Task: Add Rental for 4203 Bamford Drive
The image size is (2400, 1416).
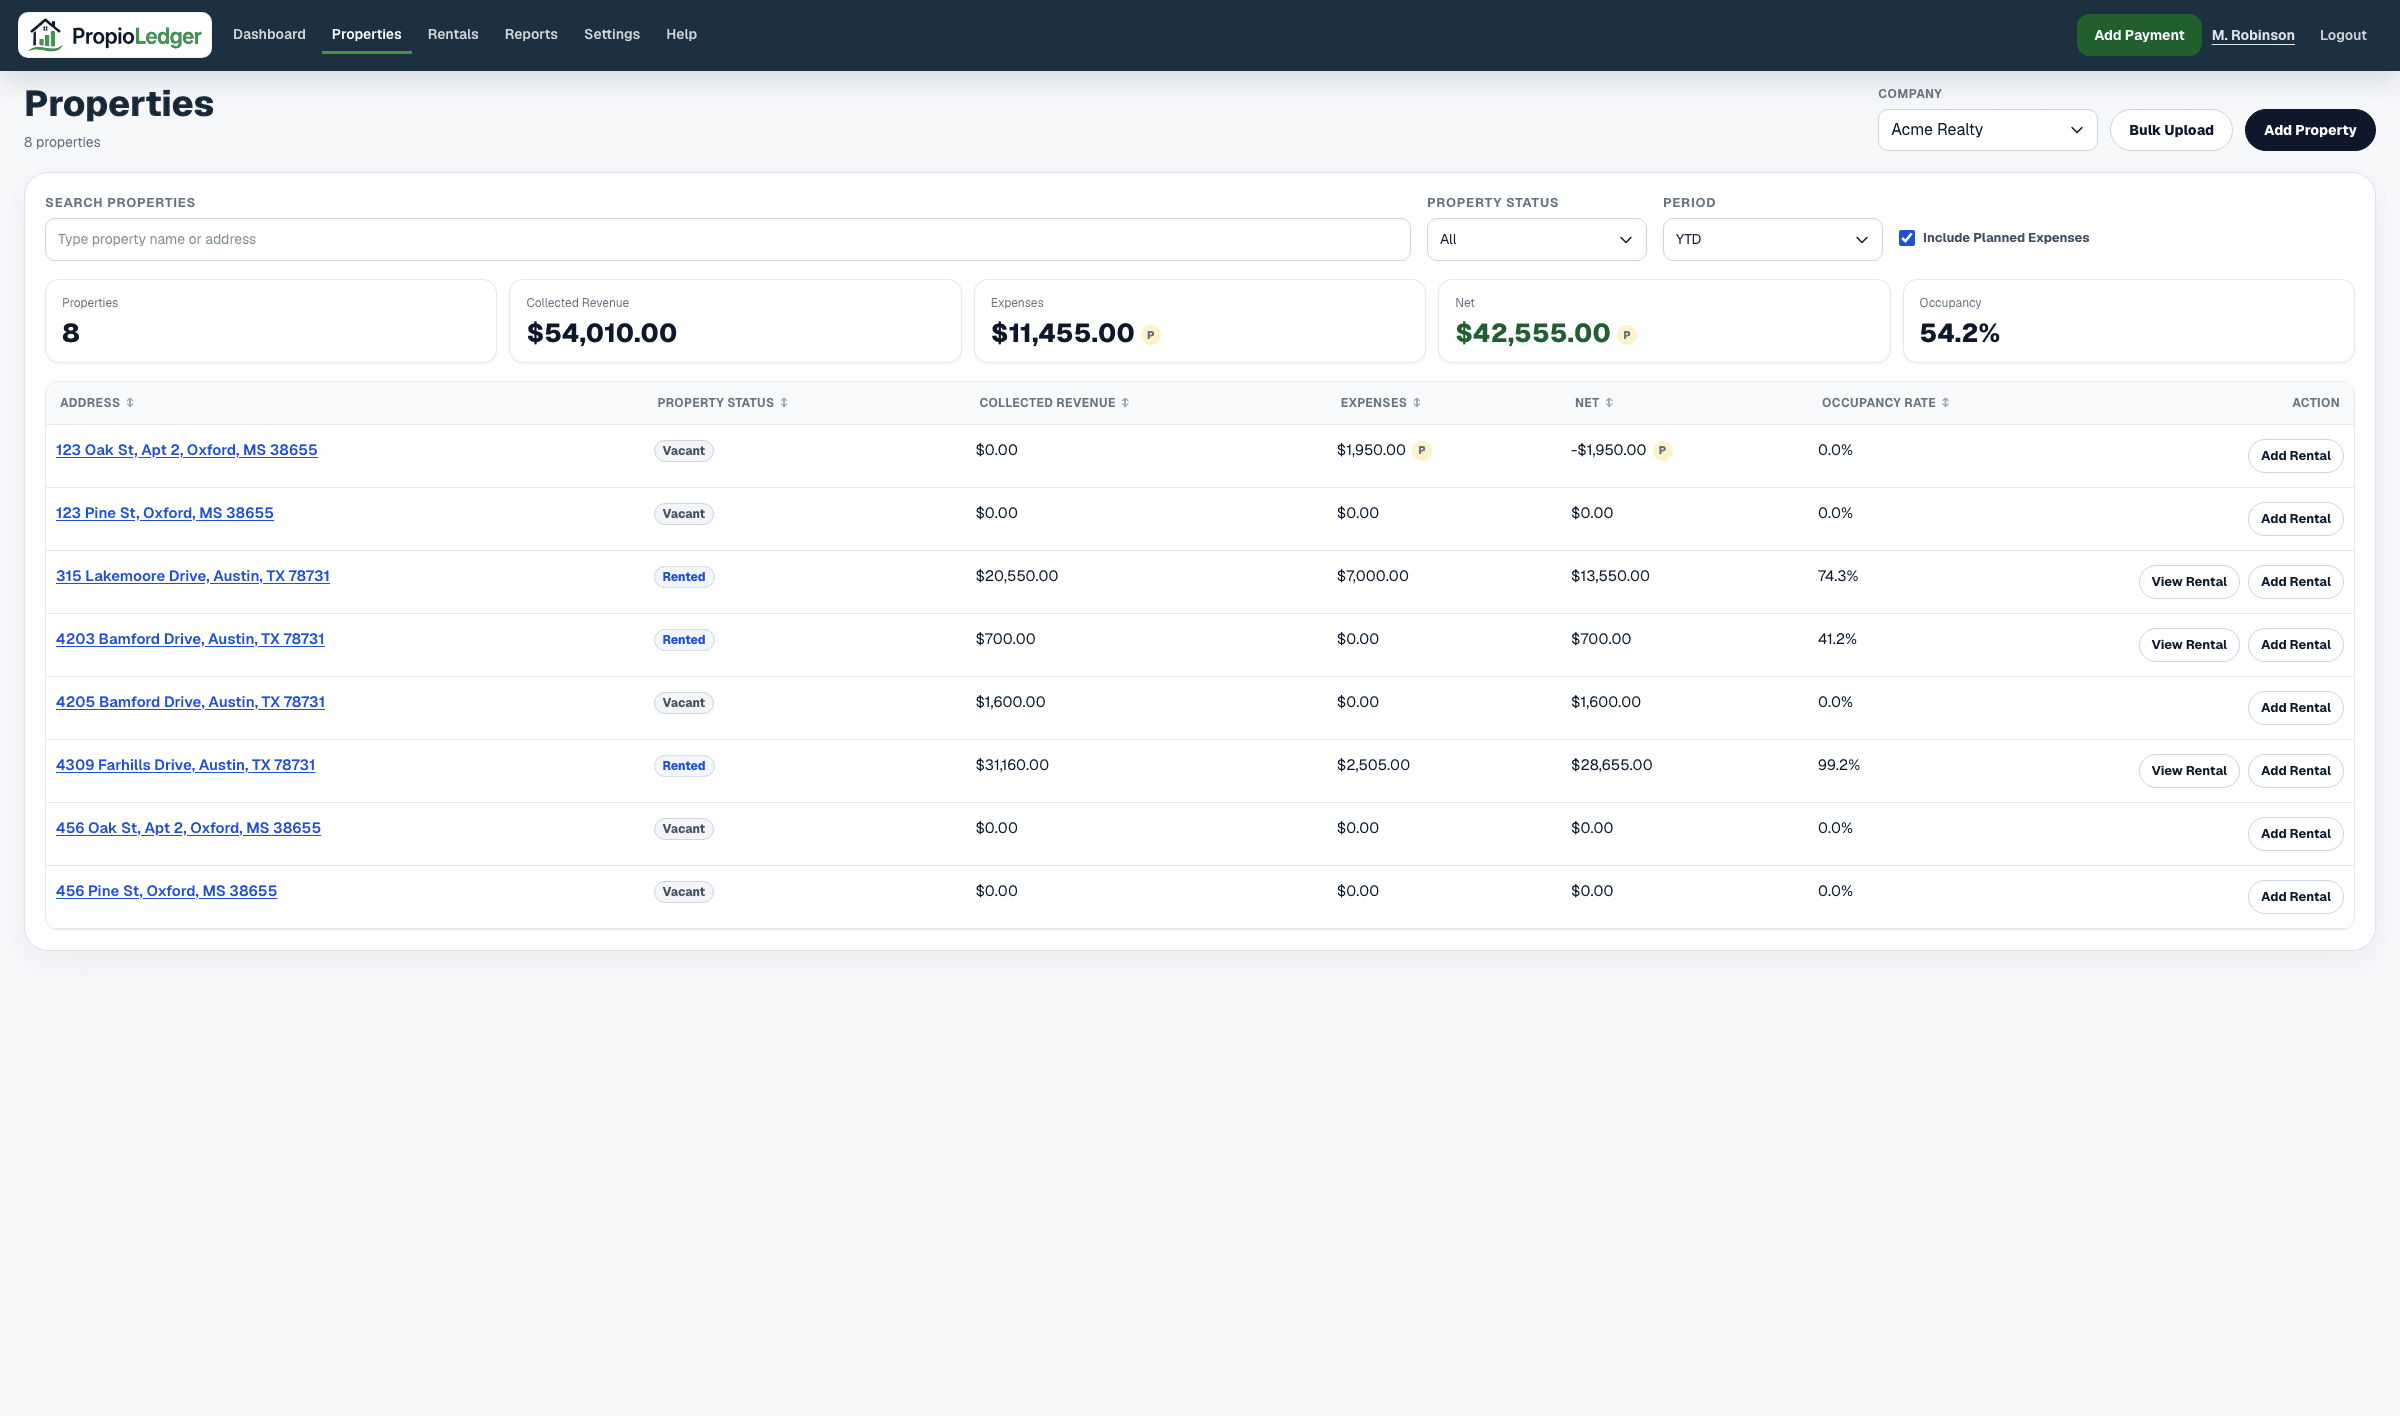Action: coord(2295,645)
